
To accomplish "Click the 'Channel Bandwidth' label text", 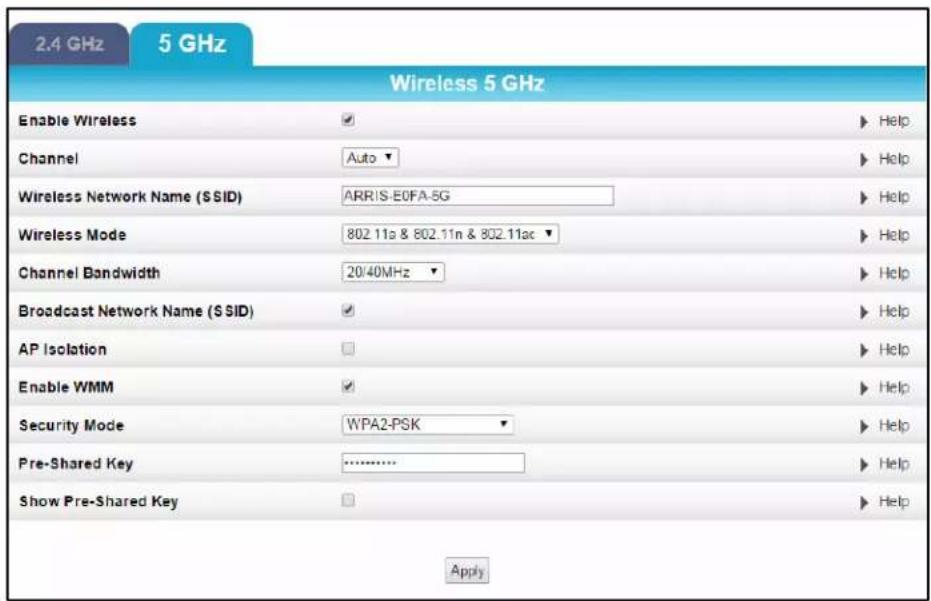I will (90, 273).
